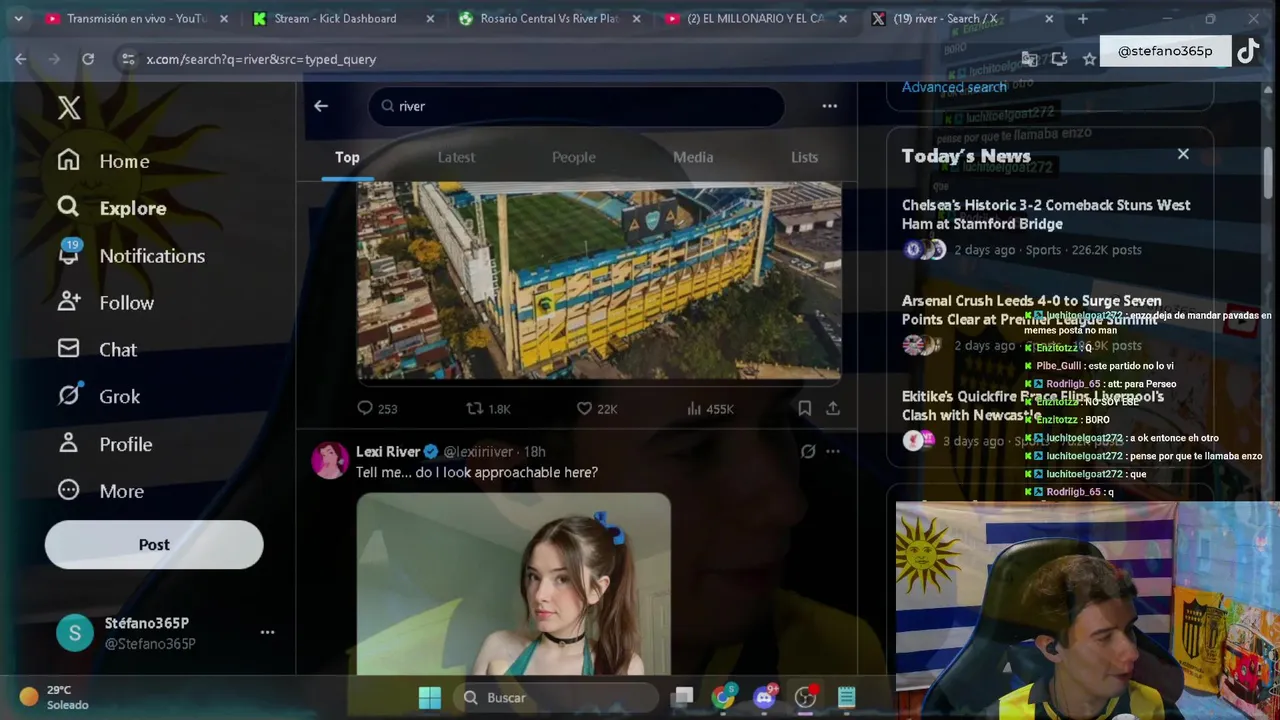This screenshot has height=720, width=1280.
Task: Go back from the search results
Action: click(321, 106)
